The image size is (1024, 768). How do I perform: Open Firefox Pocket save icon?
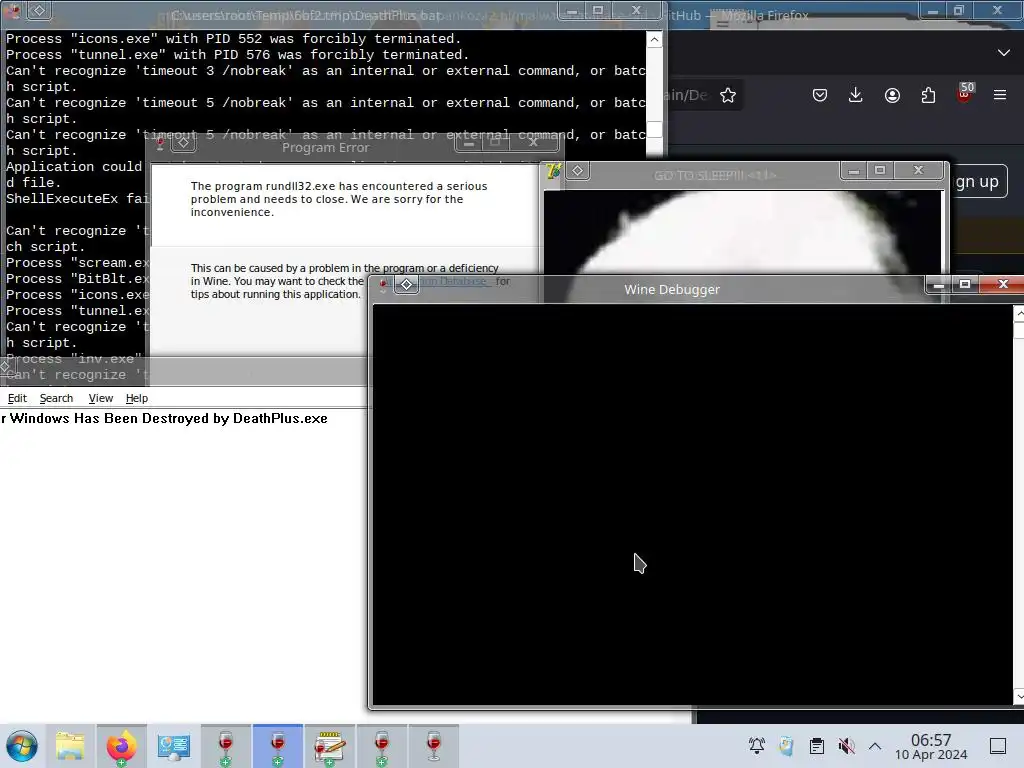820,95
